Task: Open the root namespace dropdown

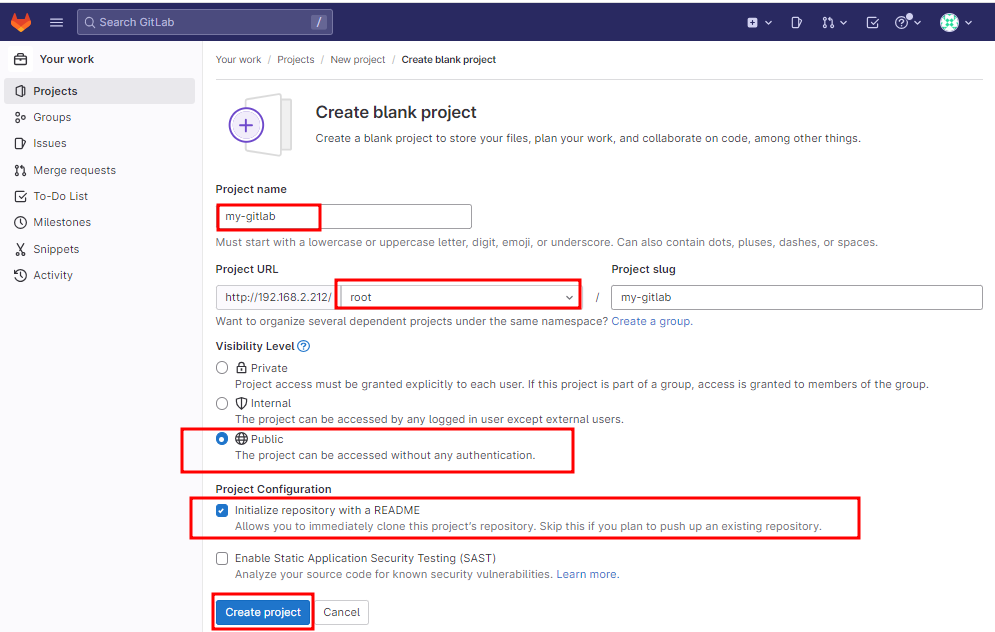Action: click(x=459, y=297)
